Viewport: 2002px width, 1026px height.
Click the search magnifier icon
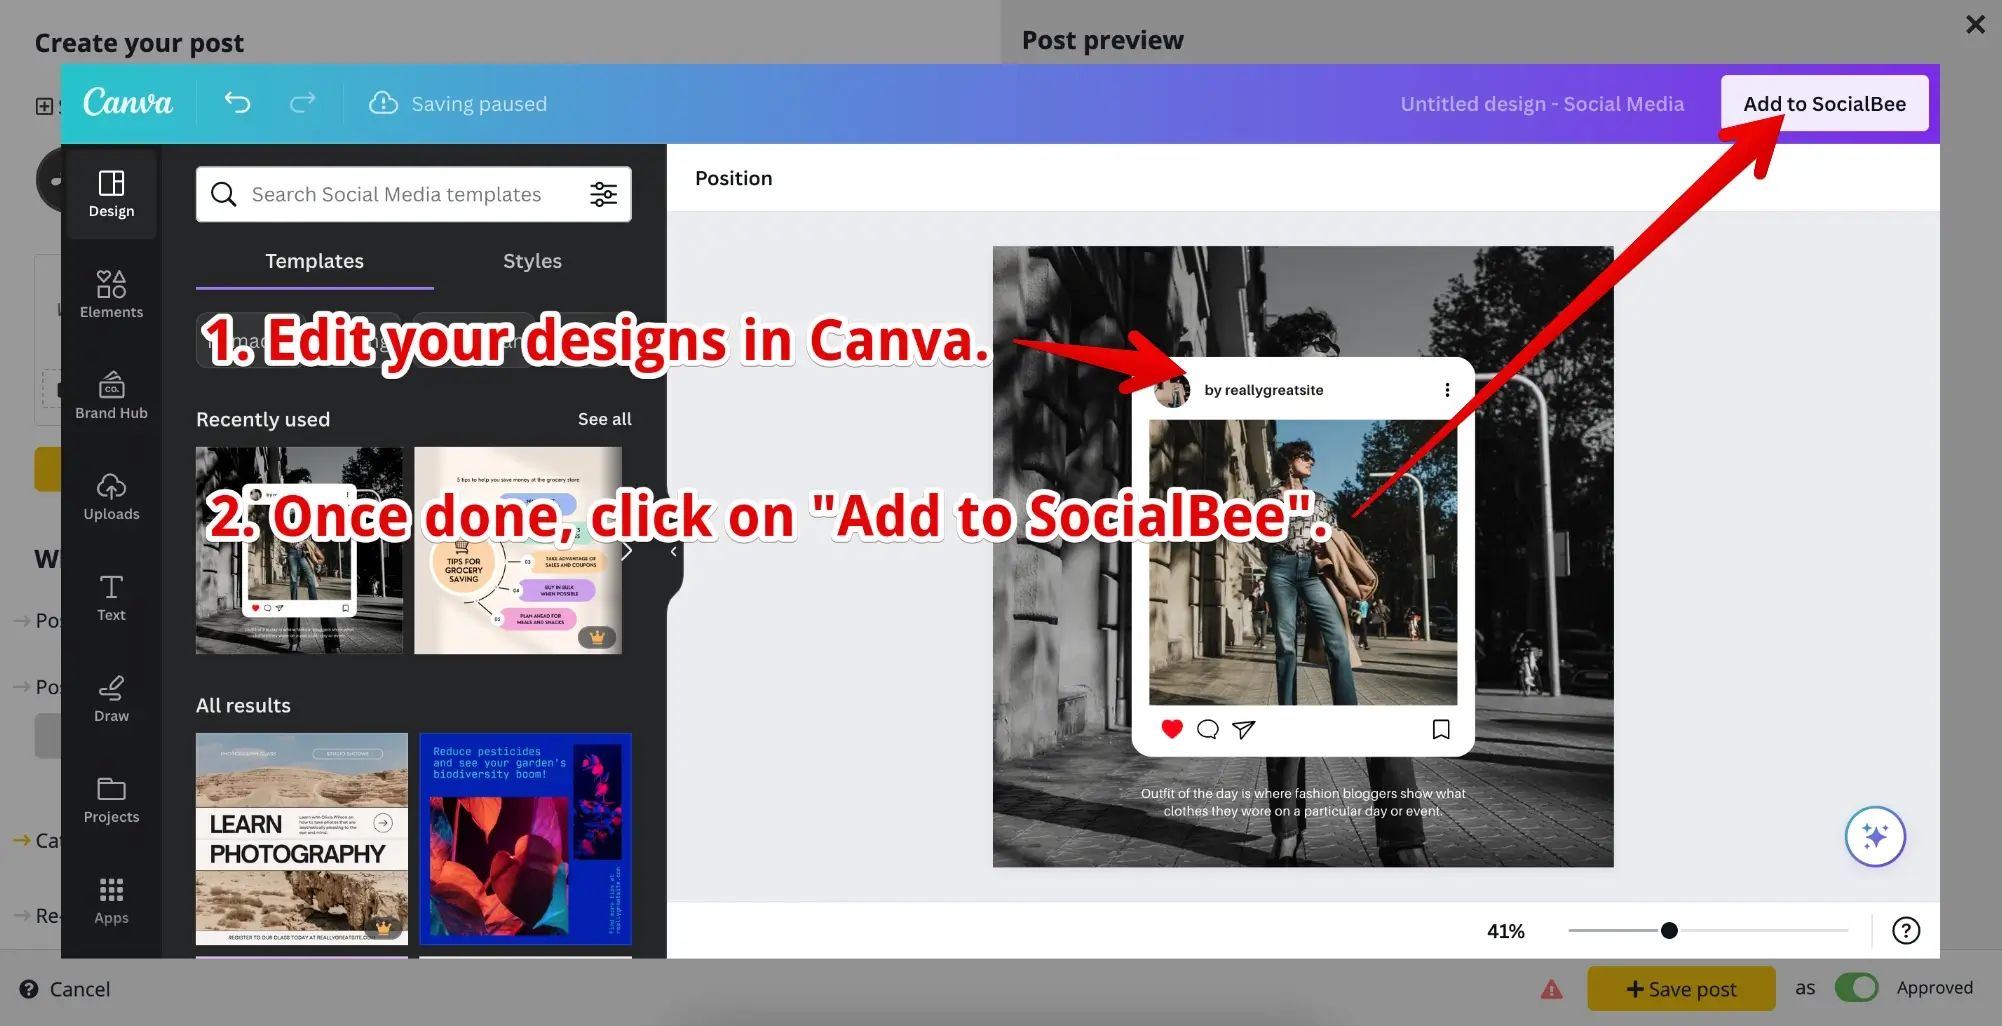point(224,194)
